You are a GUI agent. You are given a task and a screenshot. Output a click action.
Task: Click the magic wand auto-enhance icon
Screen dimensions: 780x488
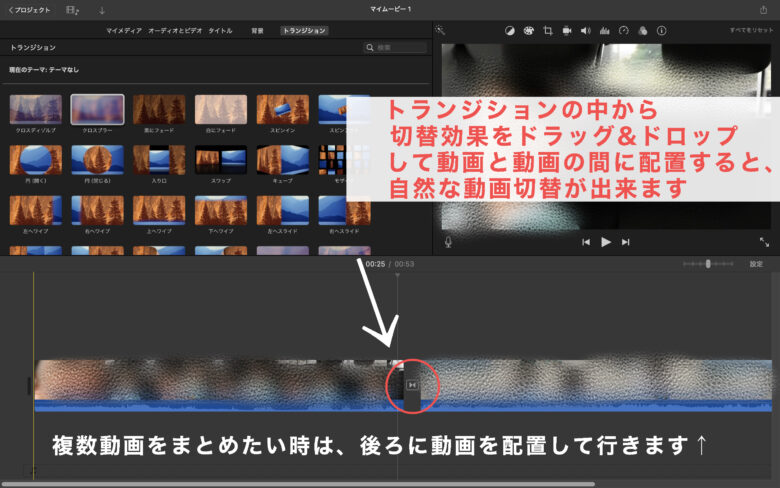[x=441, y=31]
